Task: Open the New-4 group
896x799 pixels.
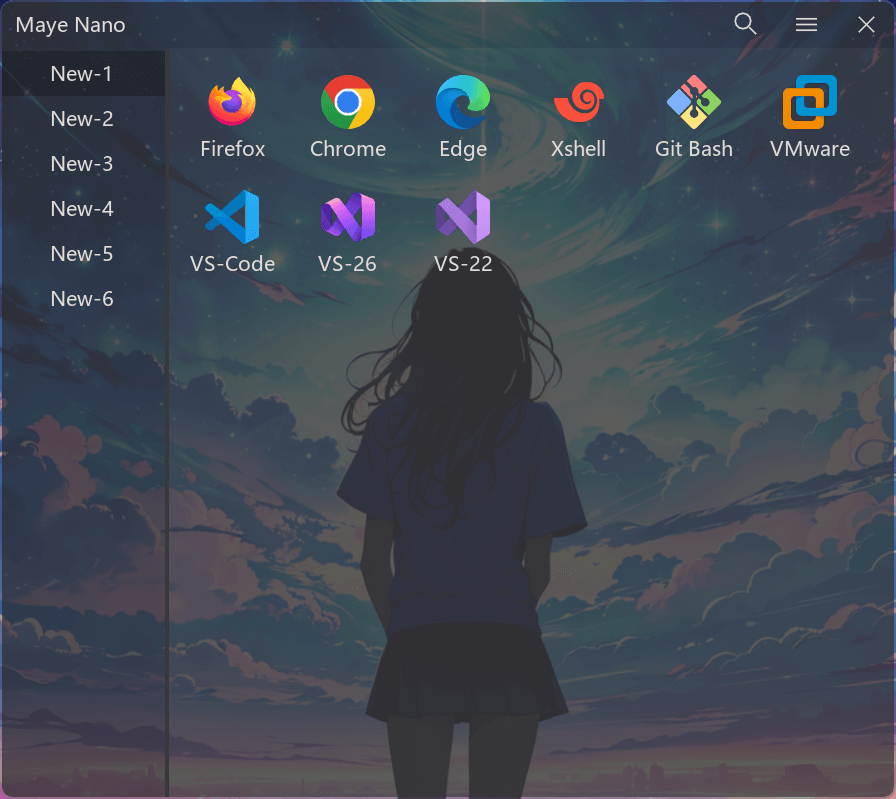Action: [x=82, y=208]
